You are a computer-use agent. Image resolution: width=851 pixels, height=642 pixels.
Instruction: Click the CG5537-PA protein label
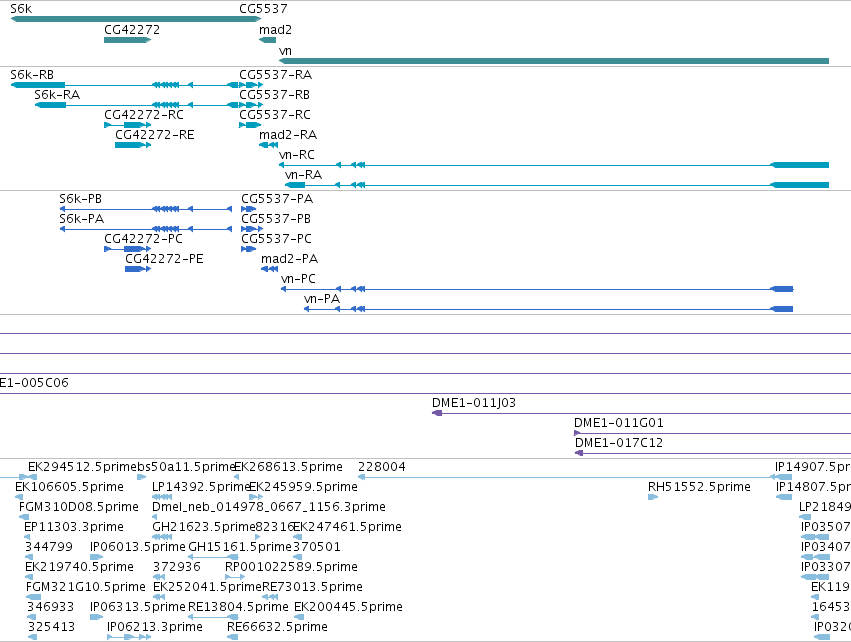[277, 199]
